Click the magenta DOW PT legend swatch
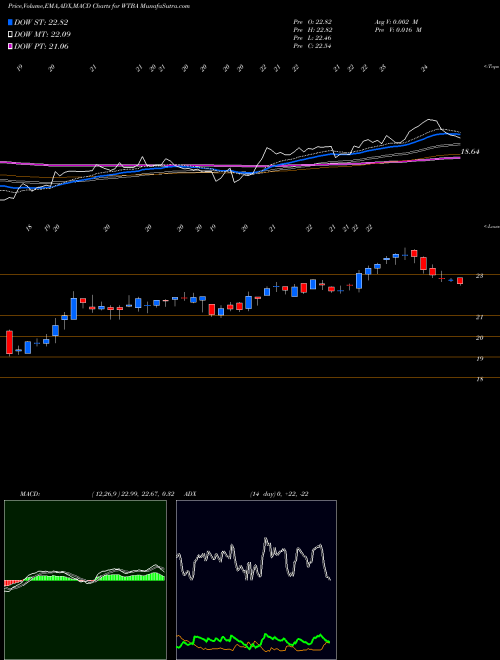Viewport: 500px width, 660px height. 10,46
